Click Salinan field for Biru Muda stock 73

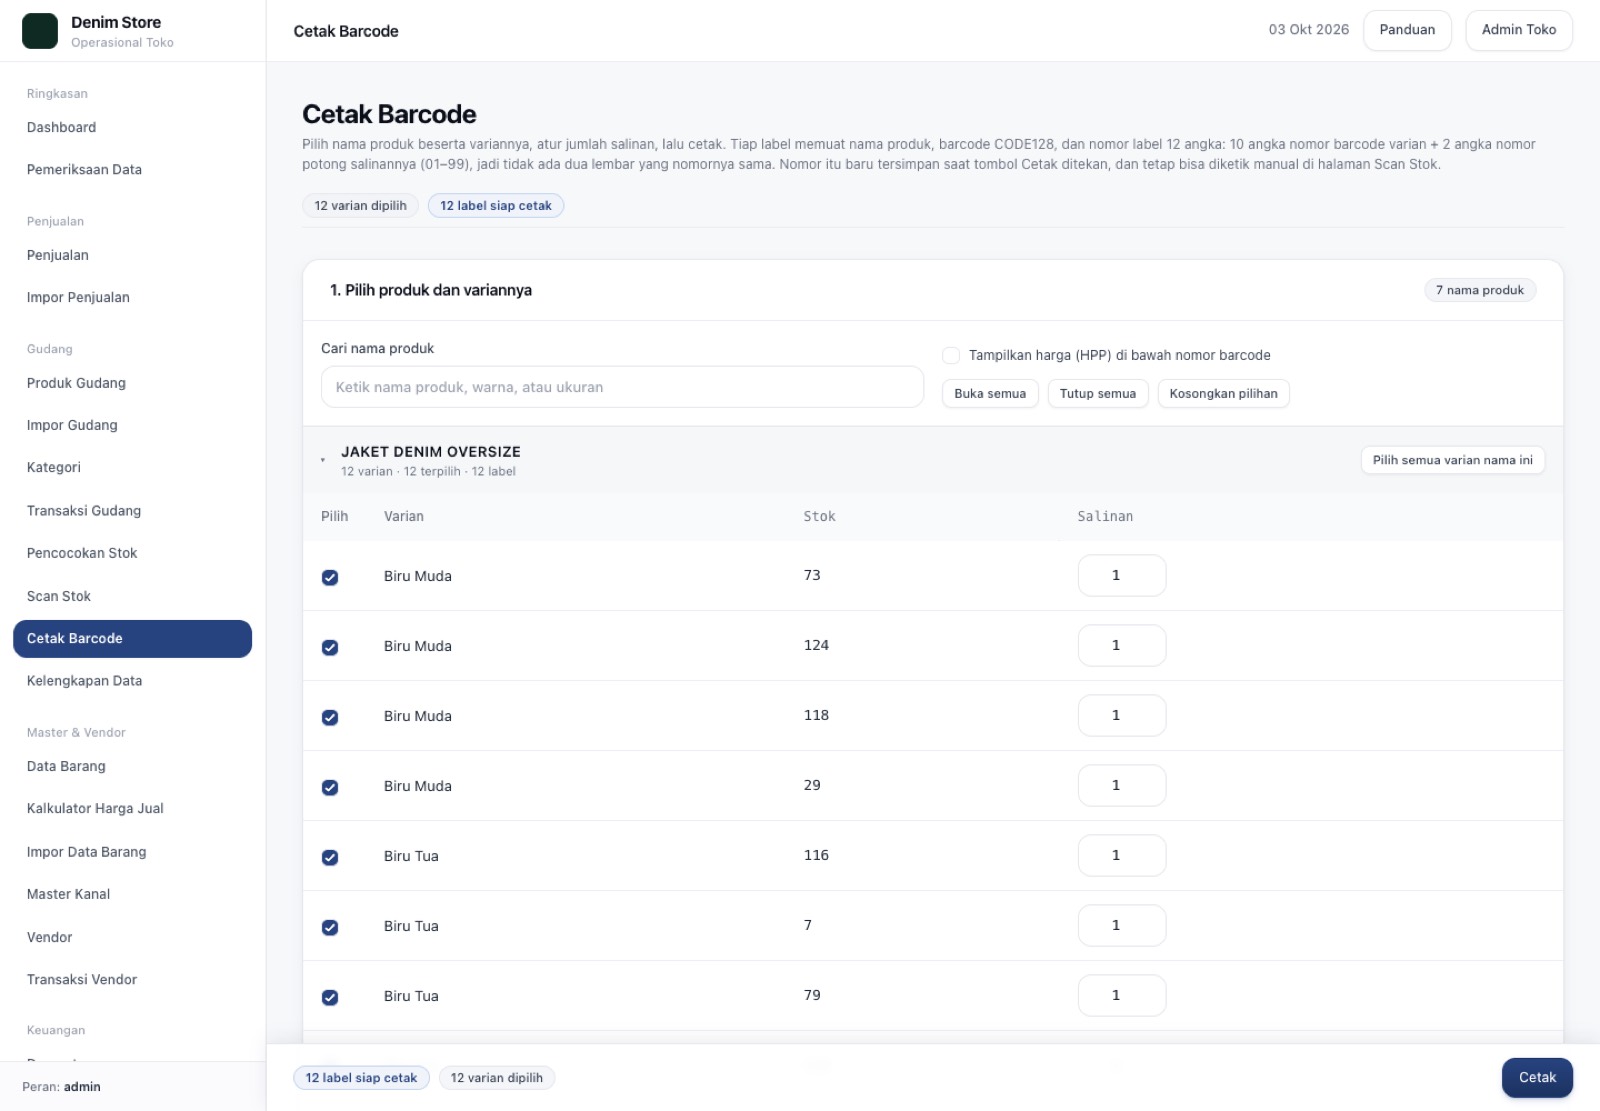[1122, 575]
